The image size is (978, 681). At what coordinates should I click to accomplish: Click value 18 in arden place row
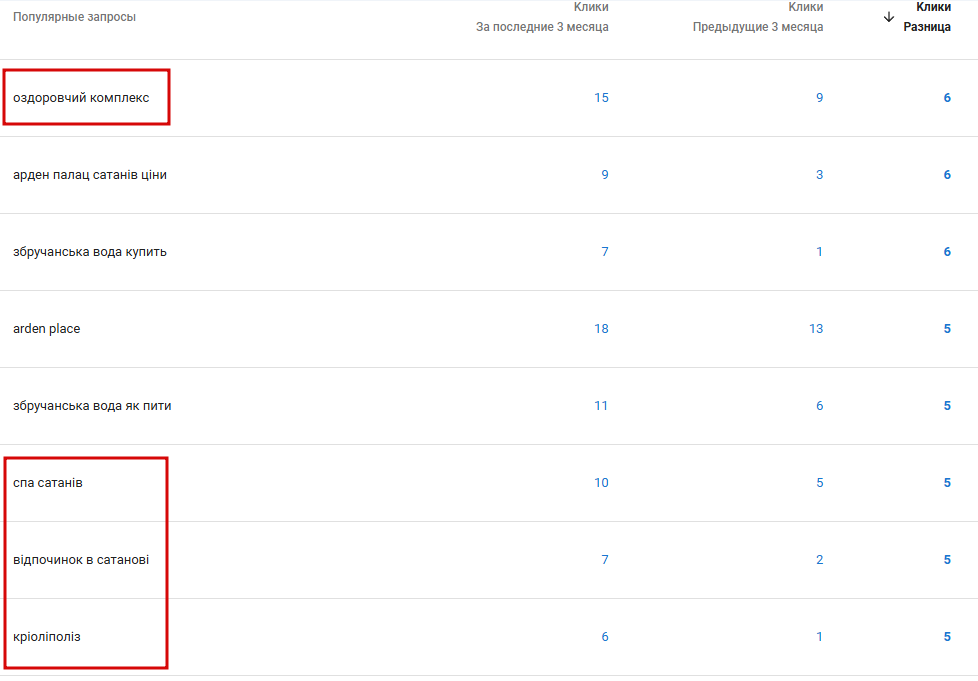point(601,329)
